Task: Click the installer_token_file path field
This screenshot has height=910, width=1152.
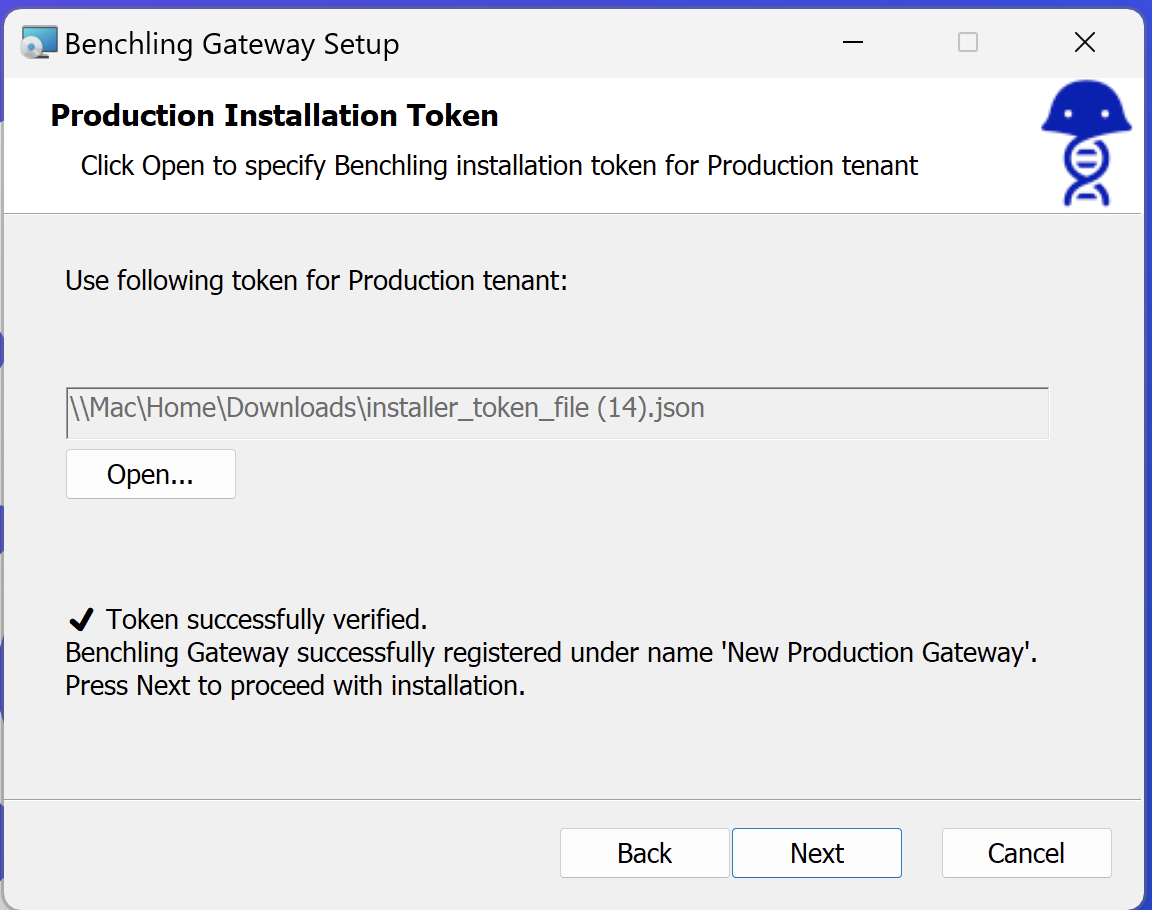Action: 556,410
